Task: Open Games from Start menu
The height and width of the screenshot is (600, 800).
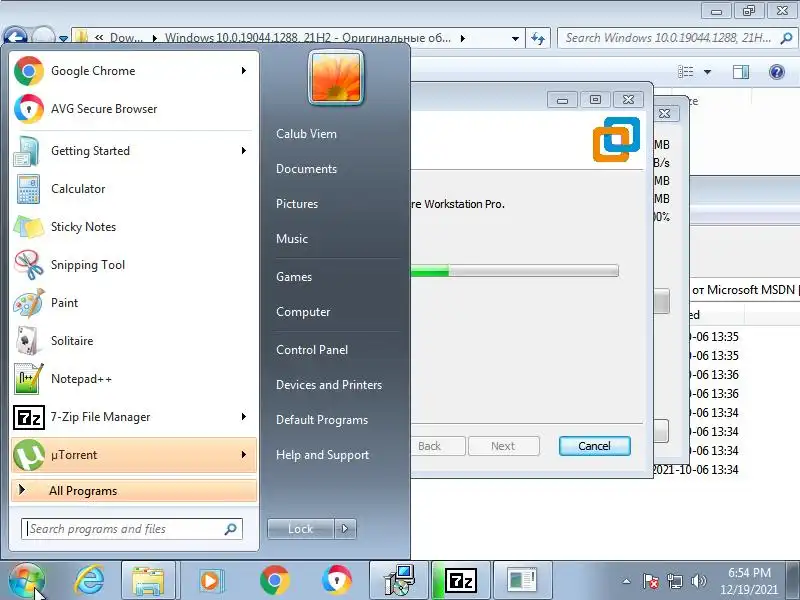Action: click(294, 277)
